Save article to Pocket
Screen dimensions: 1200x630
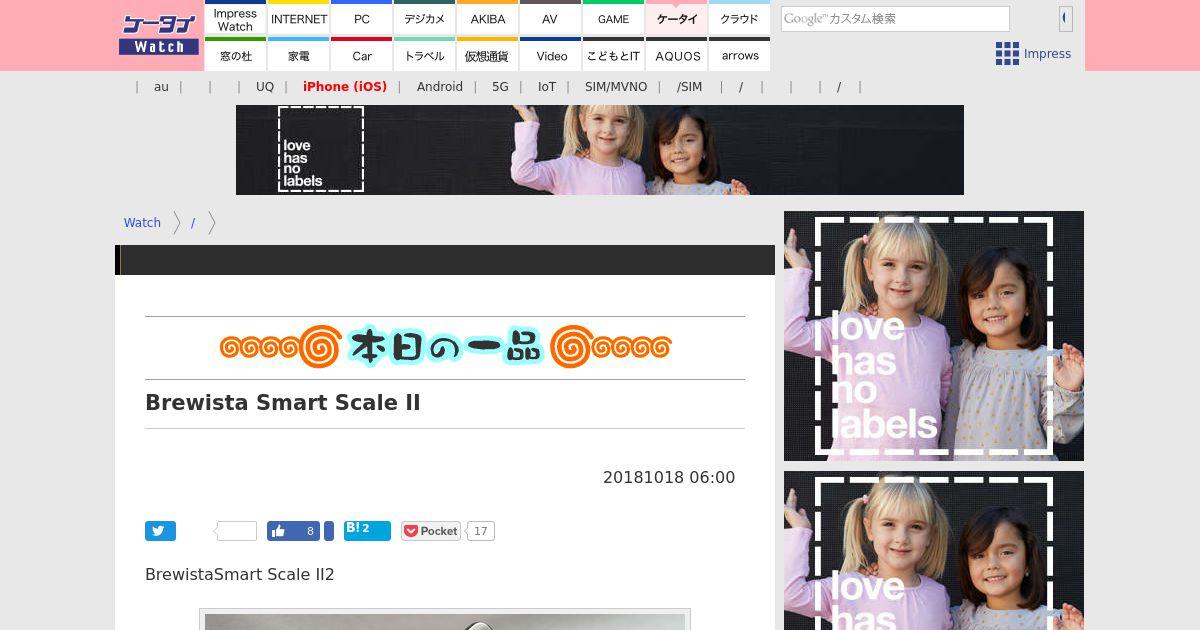coord(431,531)
